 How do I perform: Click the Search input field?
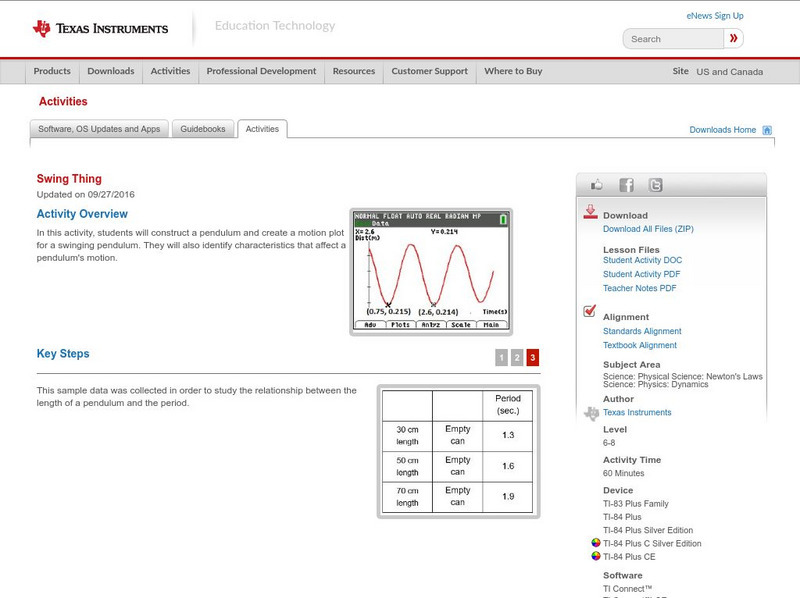click(x=673, y=39)
